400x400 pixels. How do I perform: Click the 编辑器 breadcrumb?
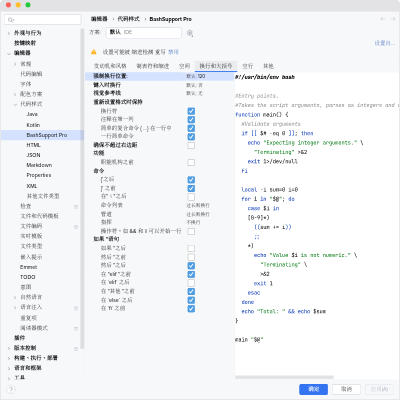pos(99,19)
